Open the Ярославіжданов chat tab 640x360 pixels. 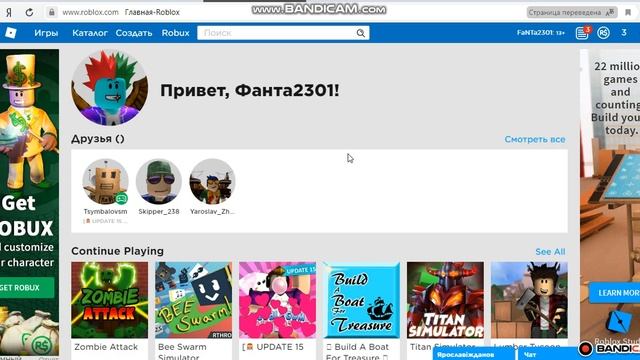click(473, 355)
